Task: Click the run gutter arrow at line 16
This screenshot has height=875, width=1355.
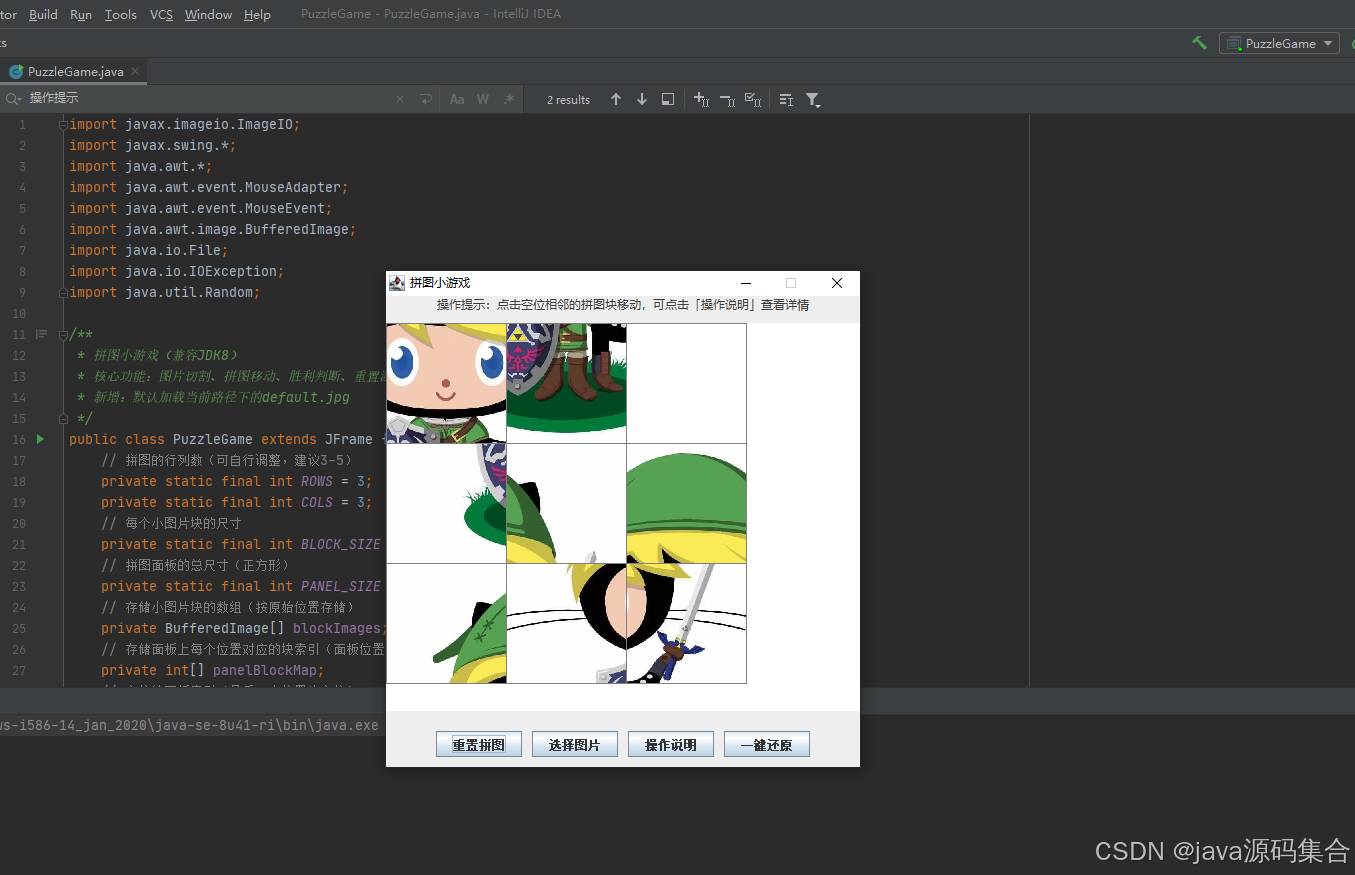Action: tap(41, 439)
